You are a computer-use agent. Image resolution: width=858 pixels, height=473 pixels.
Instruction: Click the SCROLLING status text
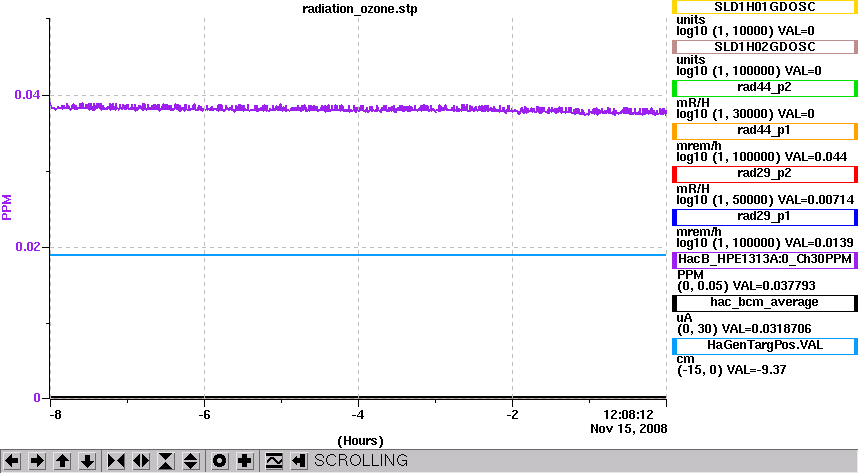point(361,460)
